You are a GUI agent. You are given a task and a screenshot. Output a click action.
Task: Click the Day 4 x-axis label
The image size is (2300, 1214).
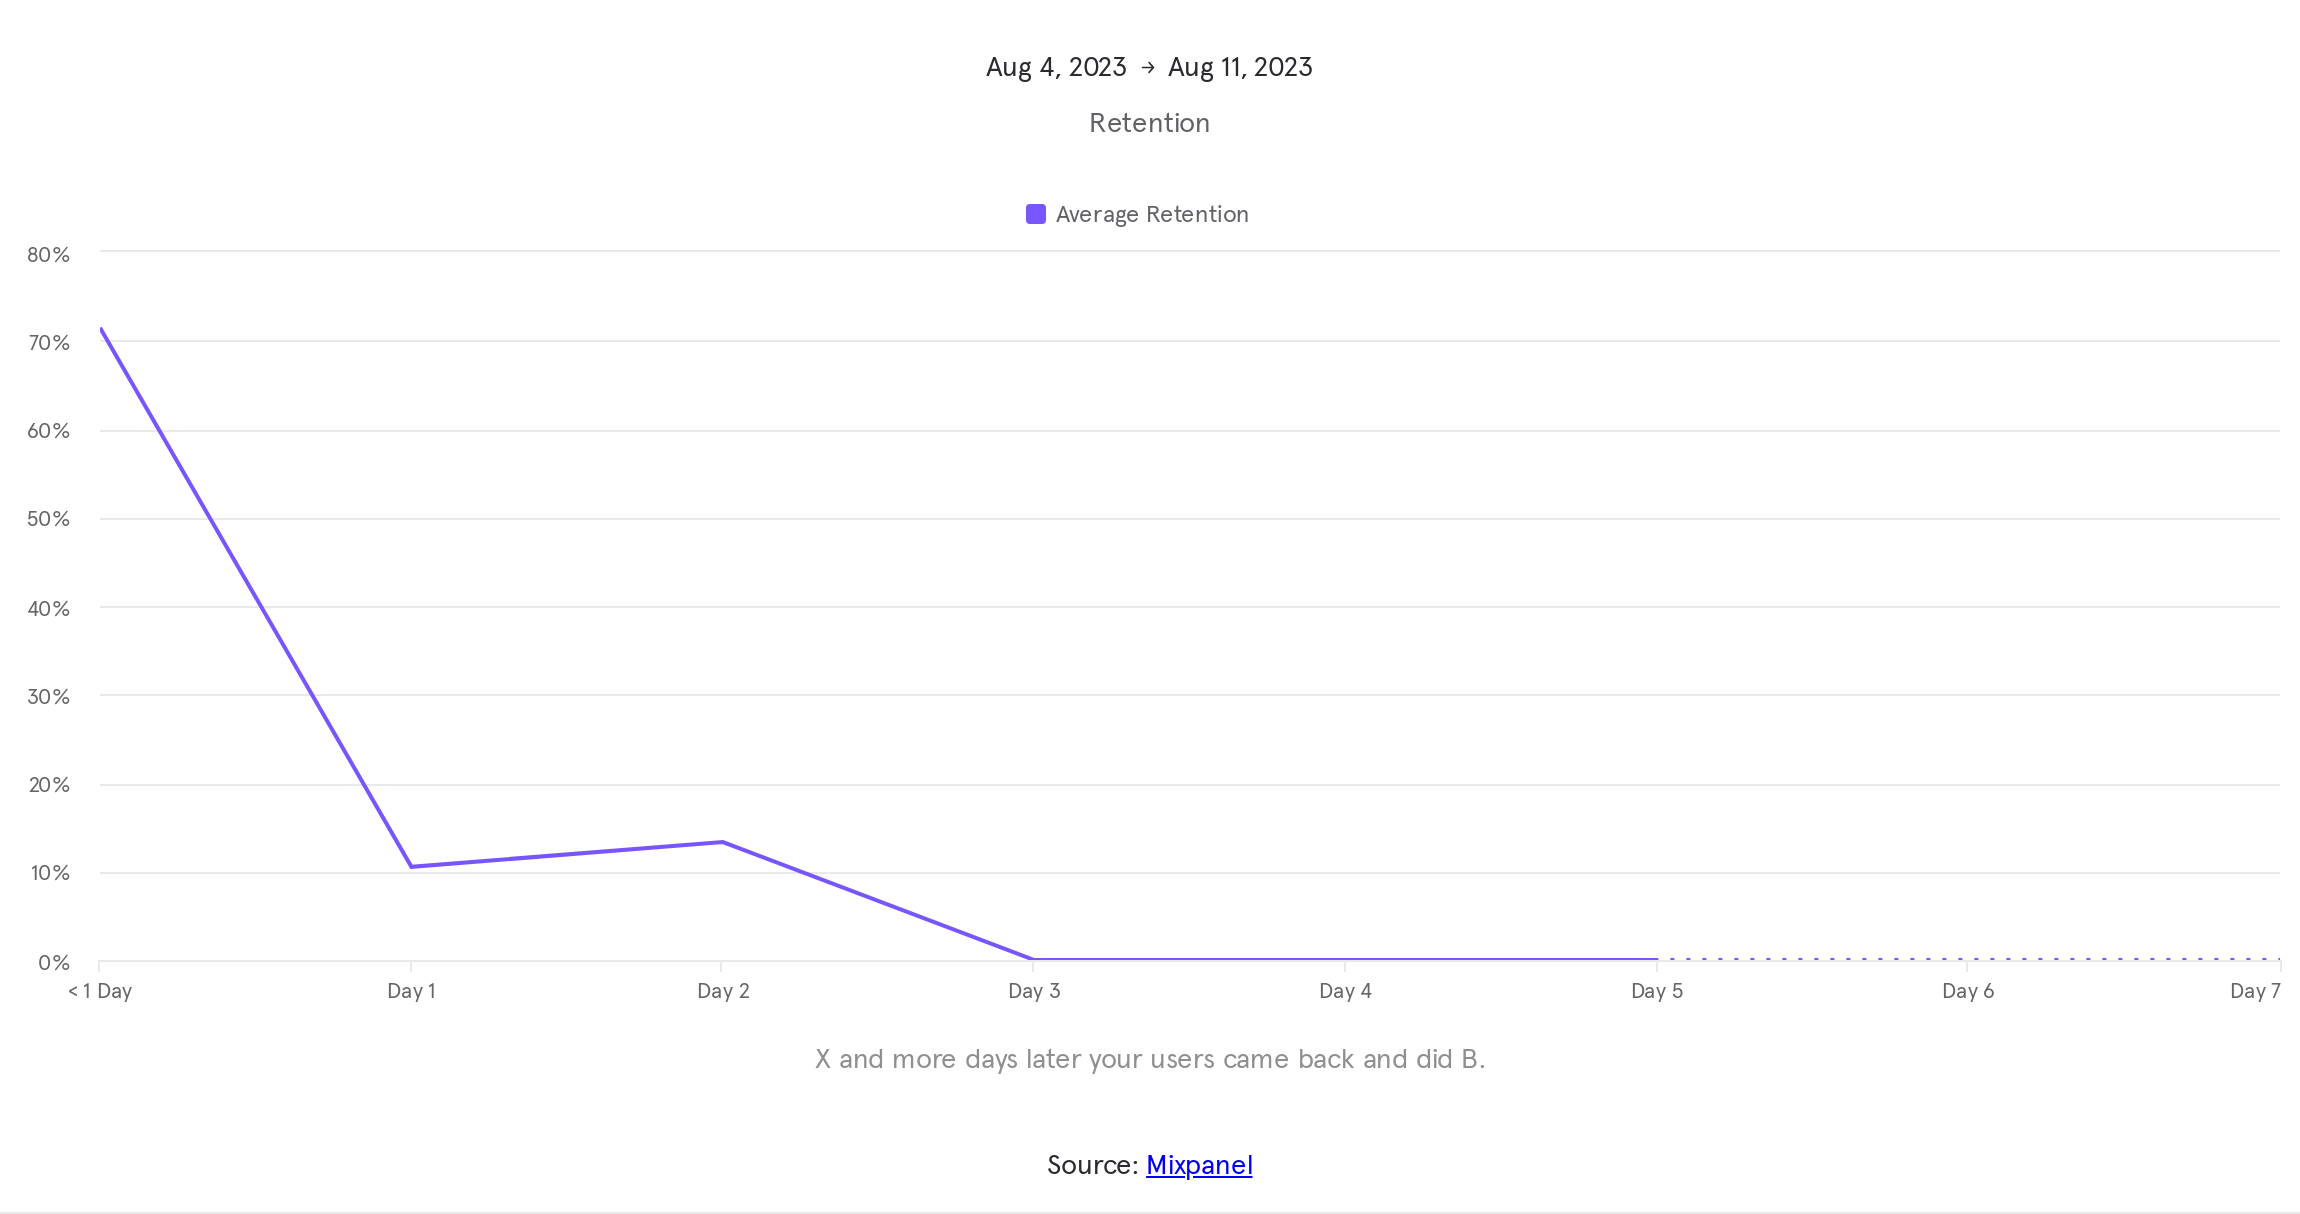[1345, 991]
